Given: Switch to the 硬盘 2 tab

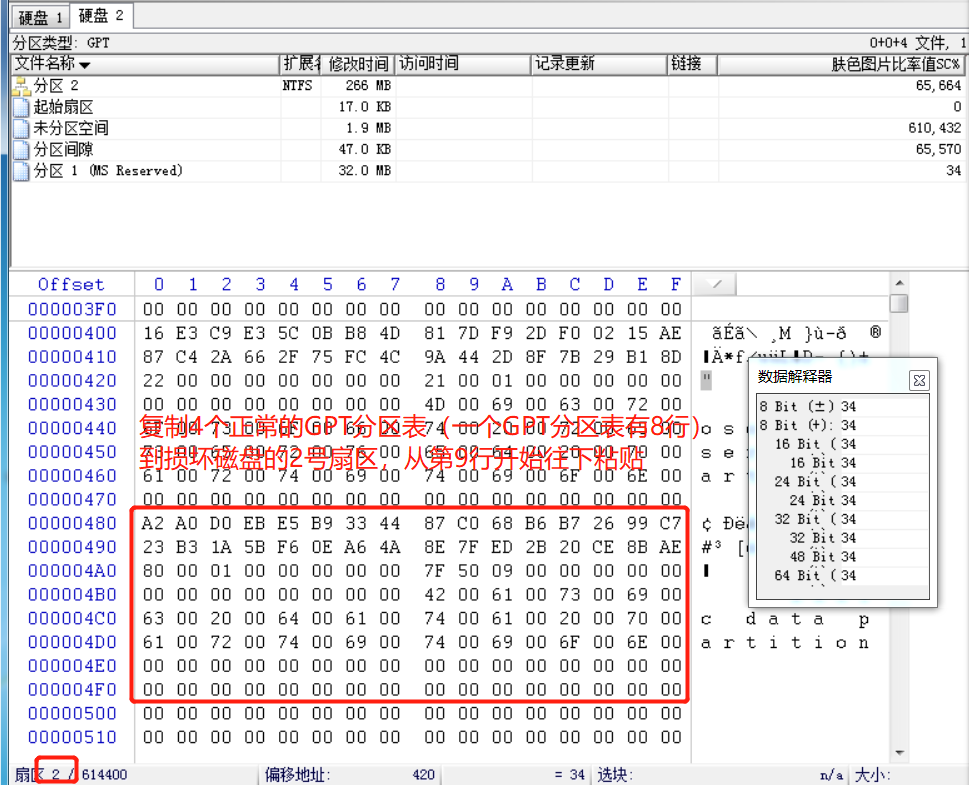Looking at the screenshot, I should pos(100,16).
